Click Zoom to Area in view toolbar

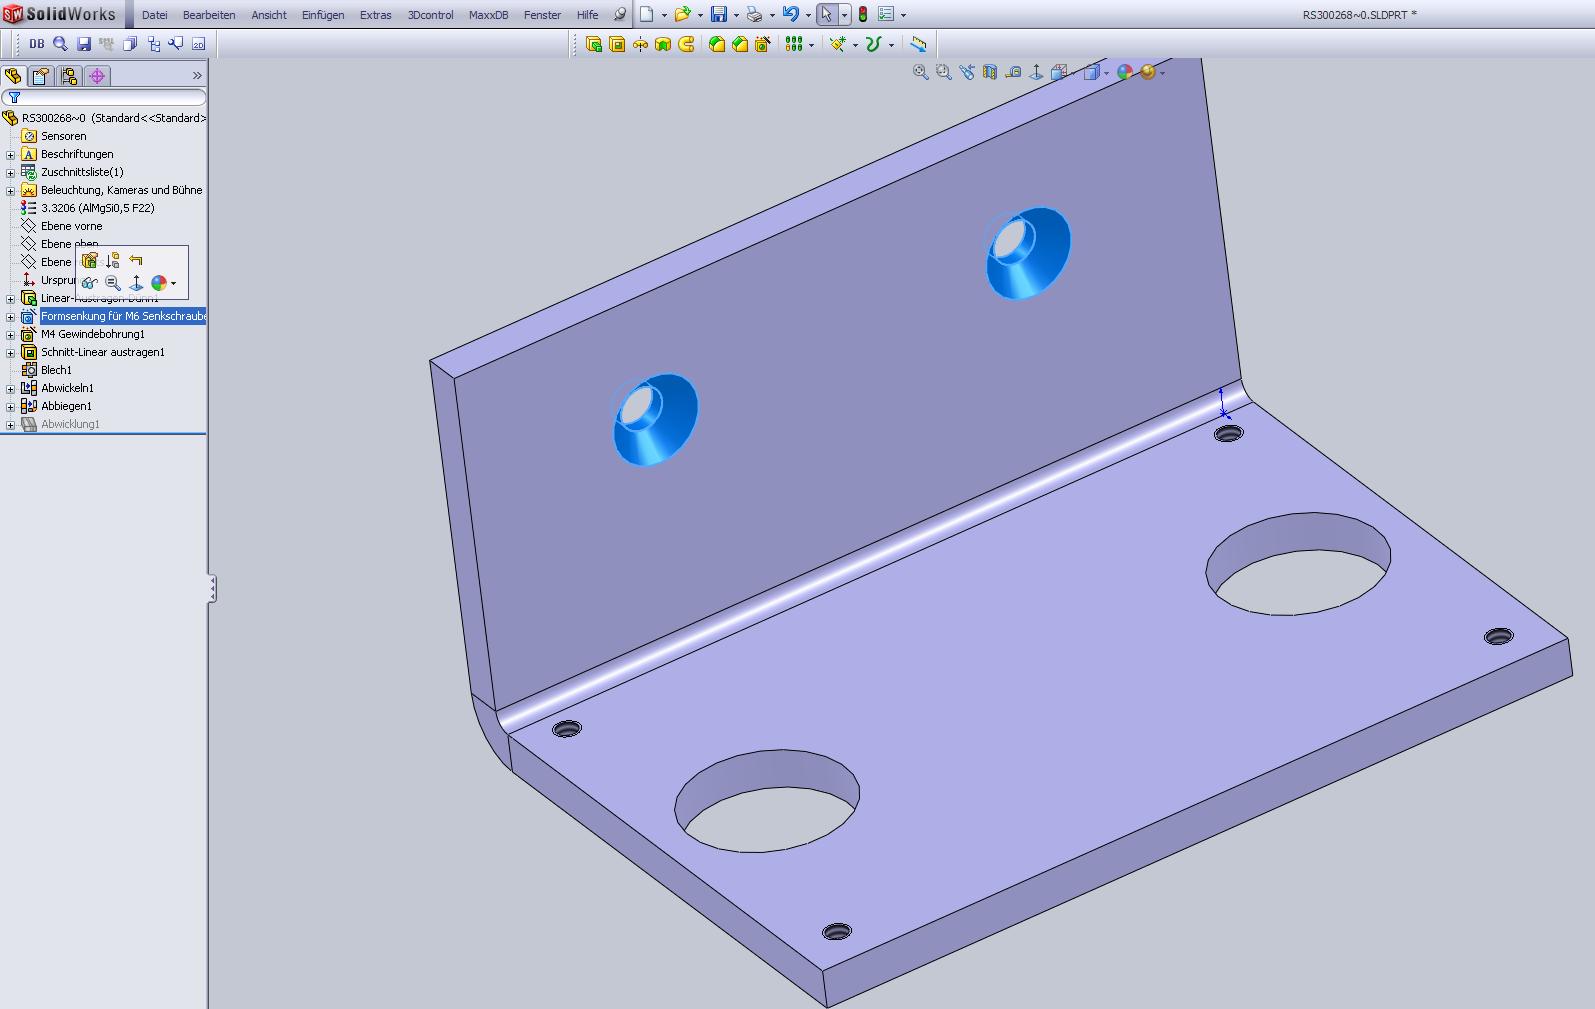(x=944, y=72)
